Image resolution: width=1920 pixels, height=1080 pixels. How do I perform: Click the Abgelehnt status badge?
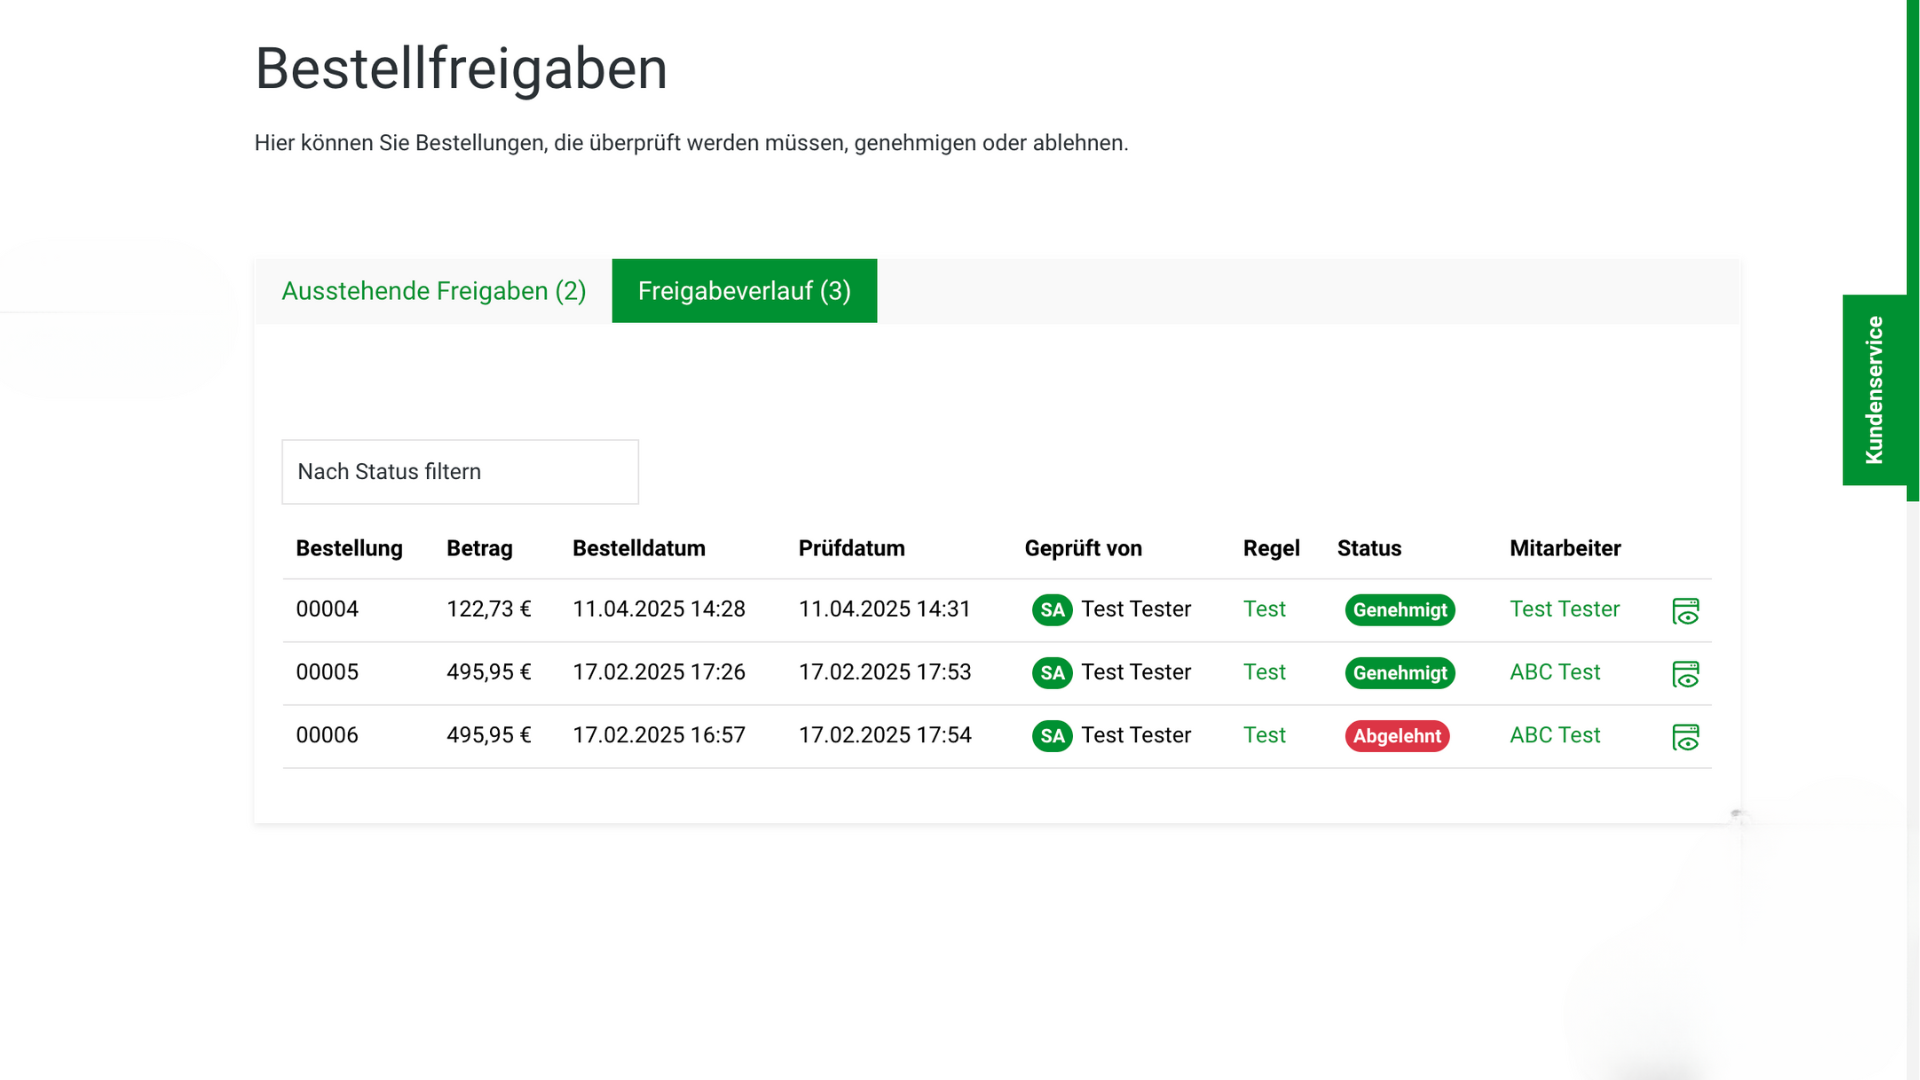coord(1396,736)
